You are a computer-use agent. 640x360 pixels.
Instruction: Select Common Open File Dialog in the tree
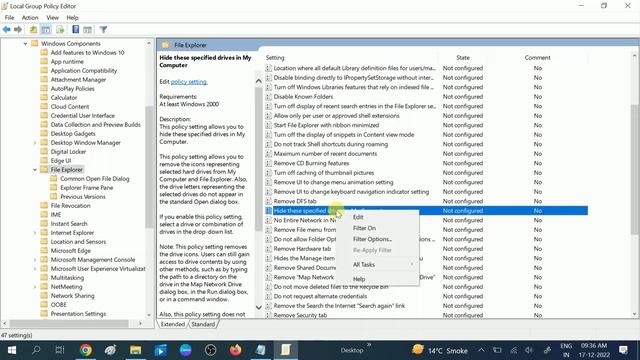coord(95,179)
